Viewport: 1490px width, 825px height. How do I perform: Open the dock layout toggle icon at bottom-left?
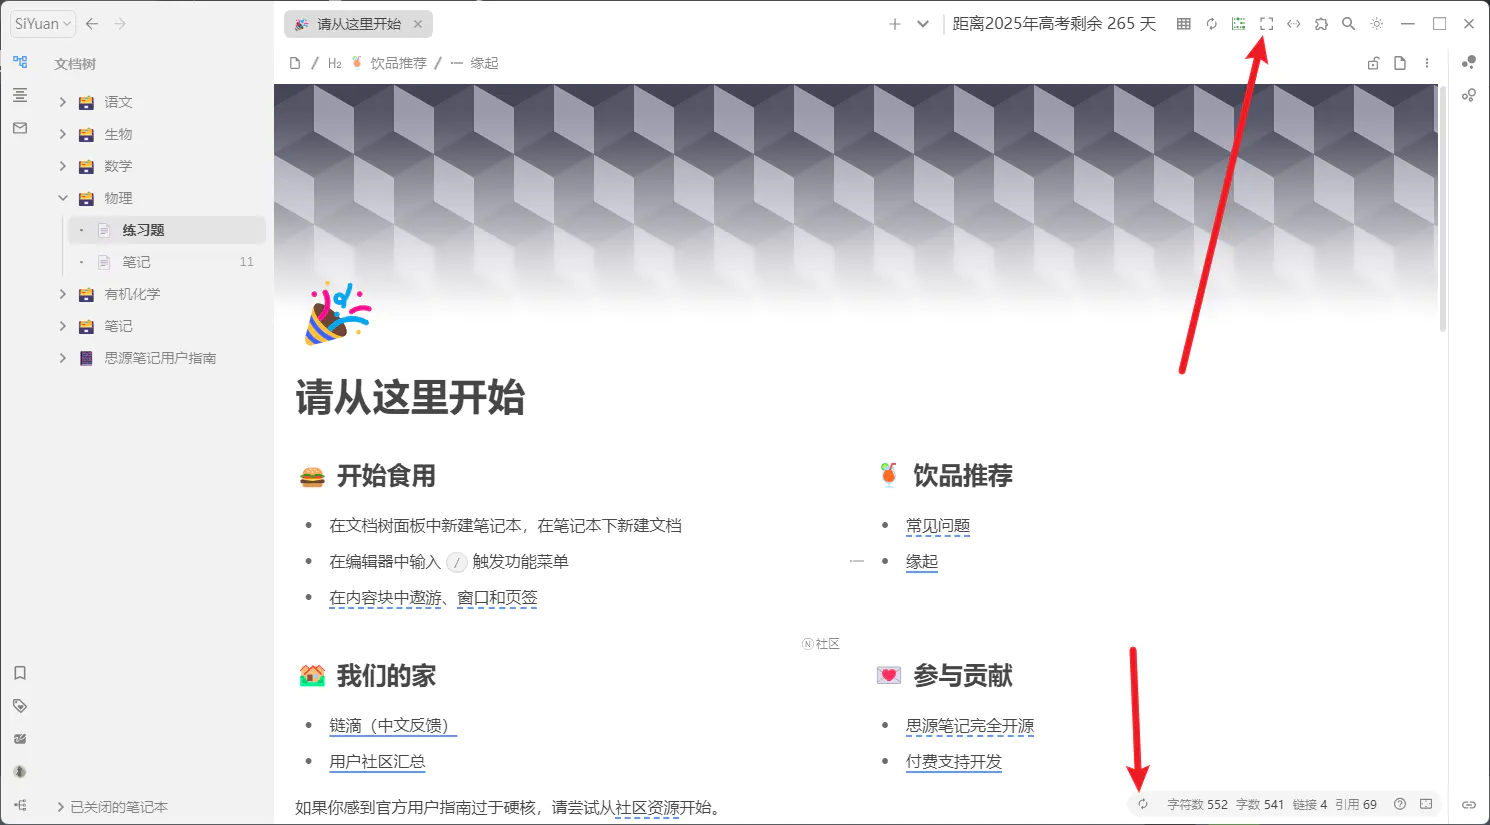[20, 805]
